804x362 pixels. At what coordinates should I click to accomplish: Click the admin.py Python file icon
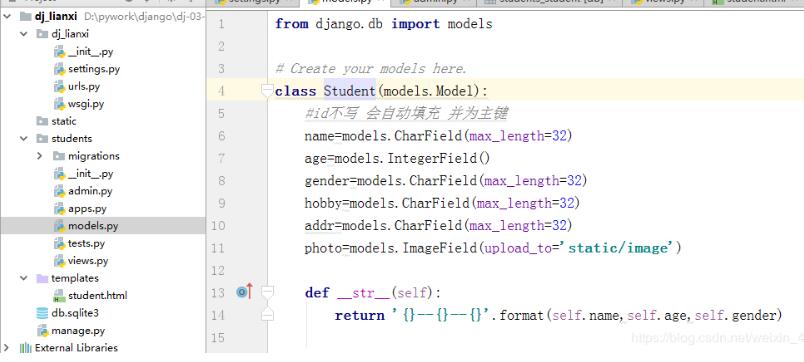point(59,191)
